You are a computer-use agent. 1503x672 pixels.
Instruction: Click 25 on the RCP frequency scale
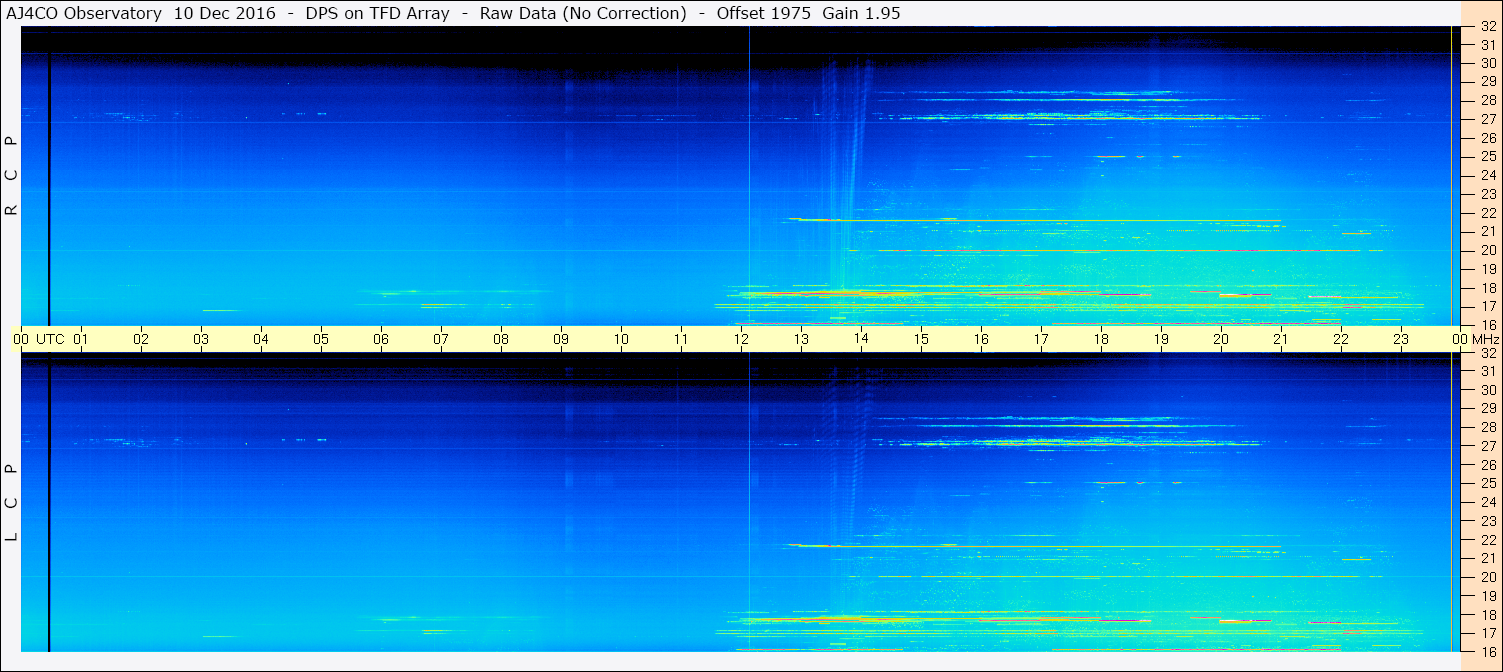(x=1488, y=156)
